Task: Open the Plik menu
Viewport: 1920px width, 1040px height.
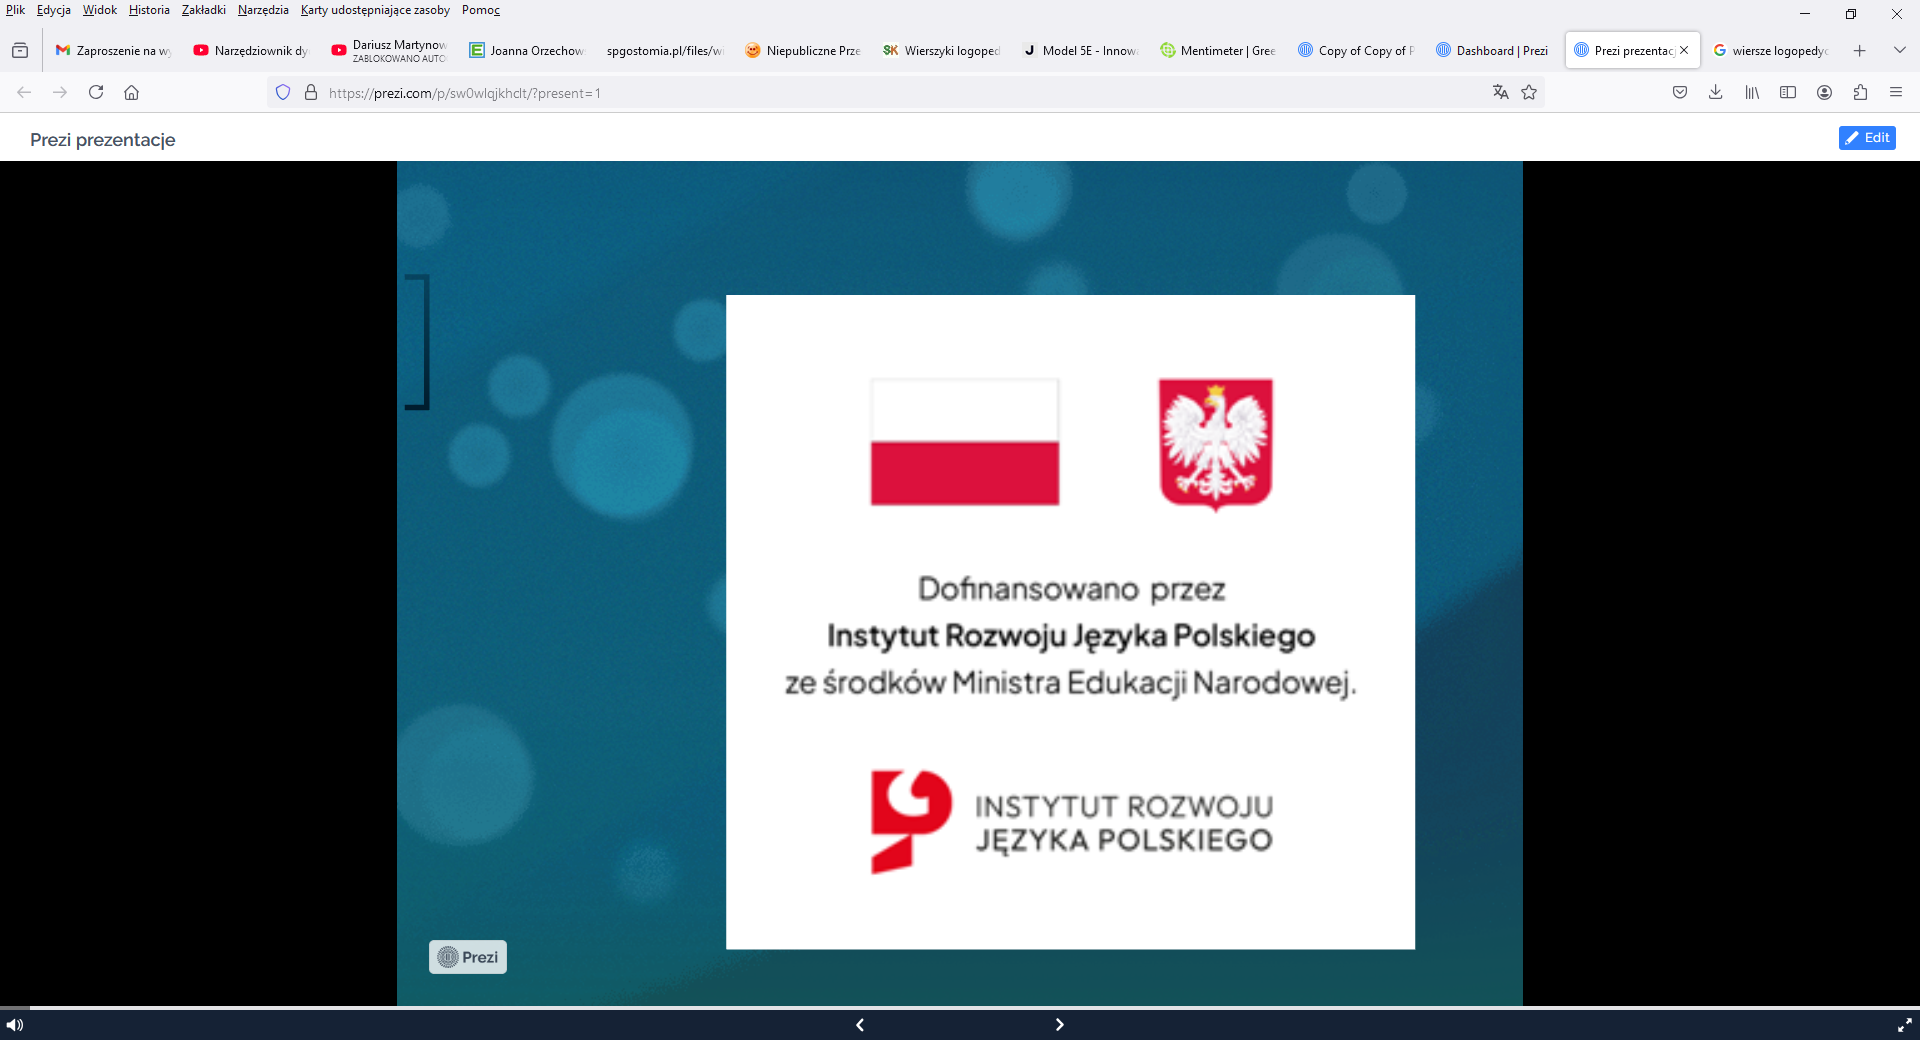Action: pos(15,10)
